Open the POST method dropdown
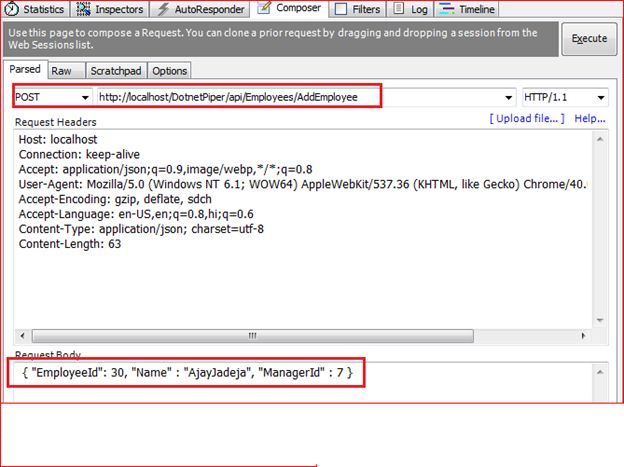624x467 pixels. pyautogui.click(x=52, y=97)
